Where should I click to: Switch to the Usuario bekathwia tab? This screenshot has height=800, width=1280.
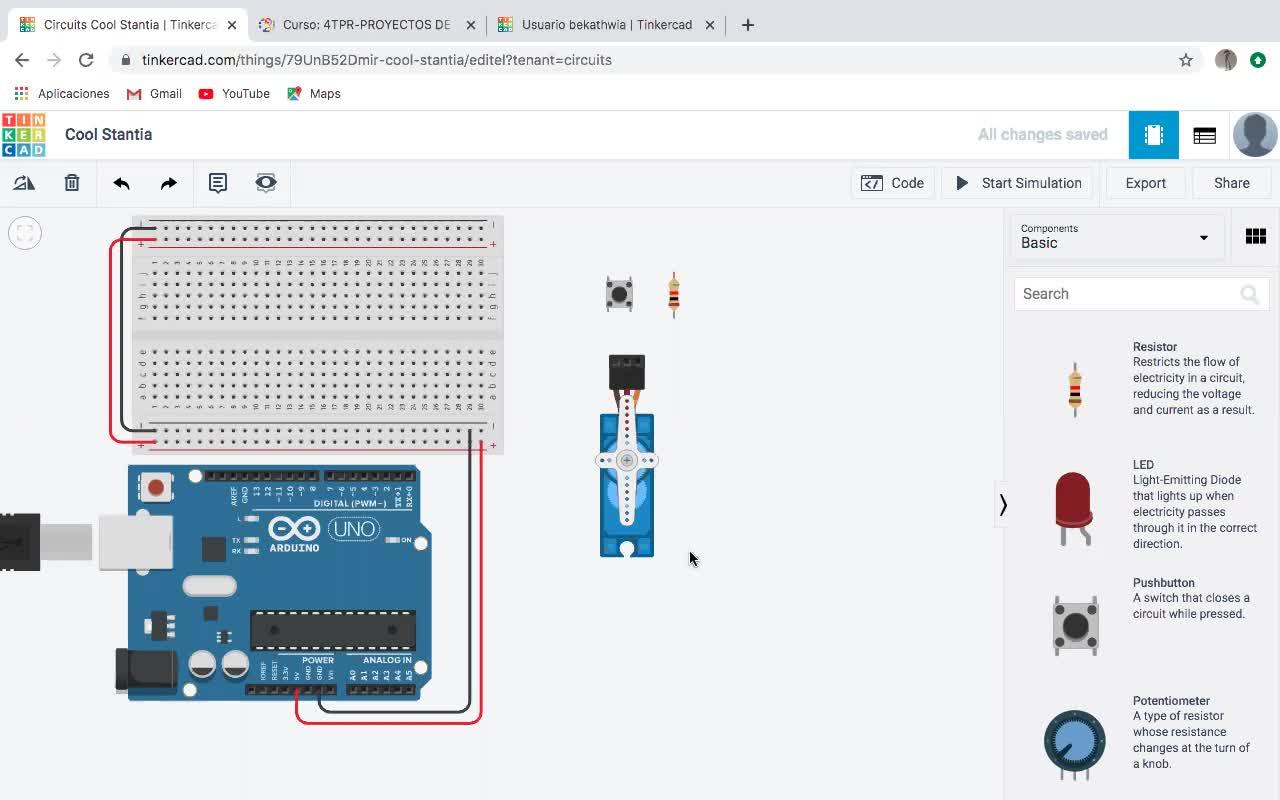606,24
